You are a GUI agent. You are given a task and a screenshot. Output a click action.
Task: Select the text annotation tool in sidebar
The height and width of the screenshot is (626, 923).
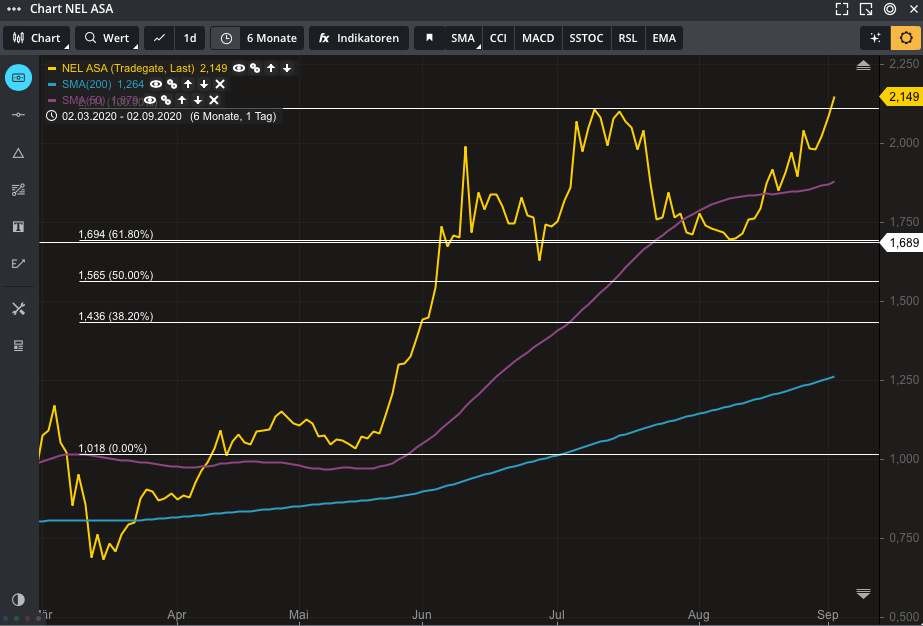coord(18,227)
